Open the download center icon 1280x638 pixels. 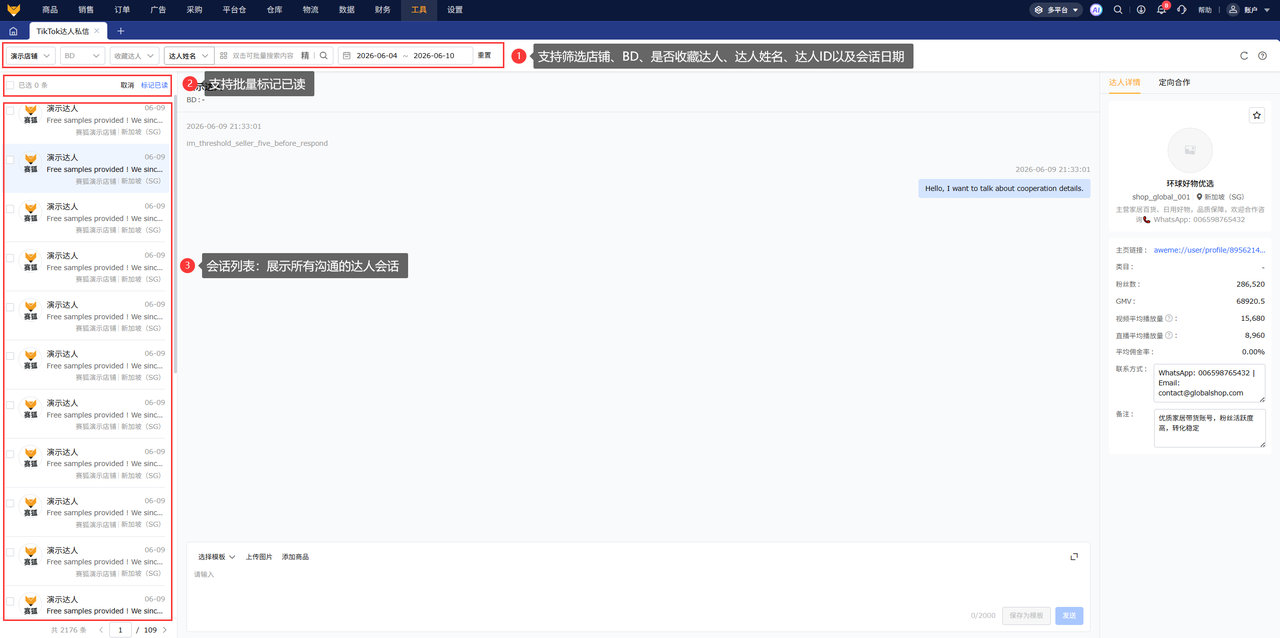click(1140, 10)
